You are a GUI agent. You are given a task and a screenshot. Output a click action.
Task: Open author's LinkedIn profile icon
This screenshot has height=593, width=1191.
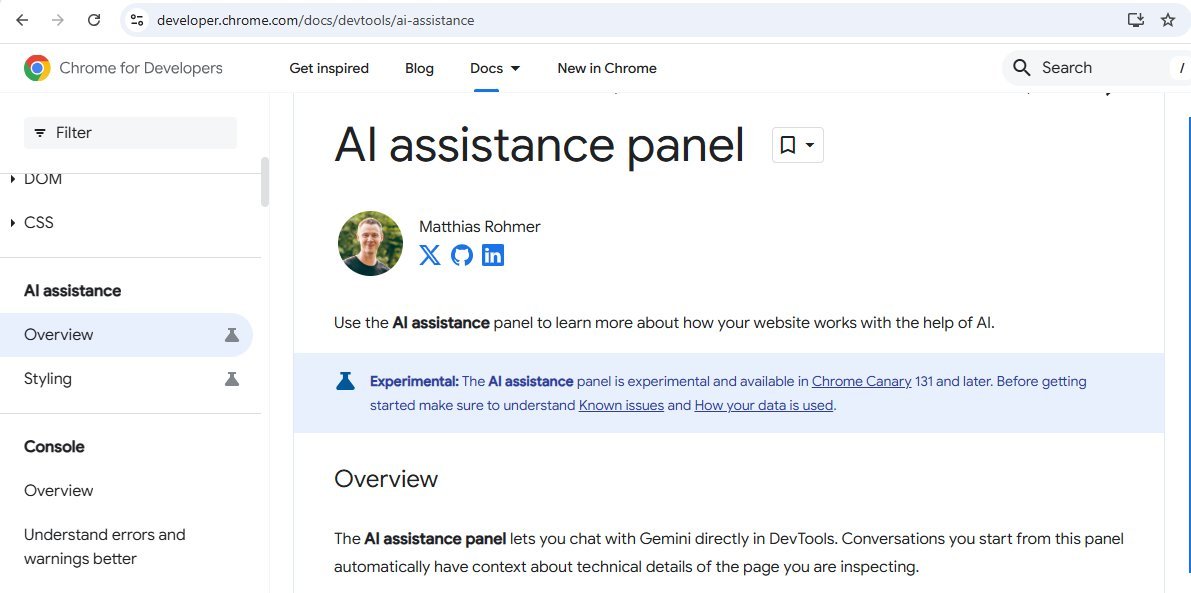(493, 255)
